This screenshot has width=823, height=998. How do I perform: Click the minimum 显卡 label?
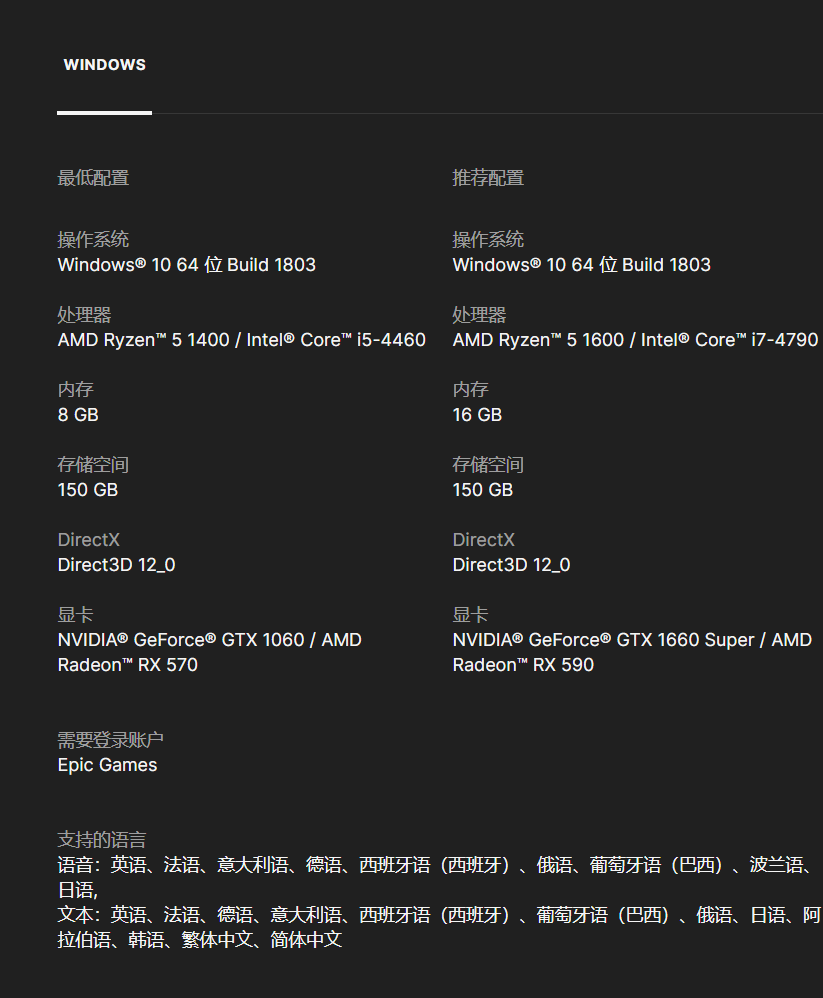click(x=76, y=615)
